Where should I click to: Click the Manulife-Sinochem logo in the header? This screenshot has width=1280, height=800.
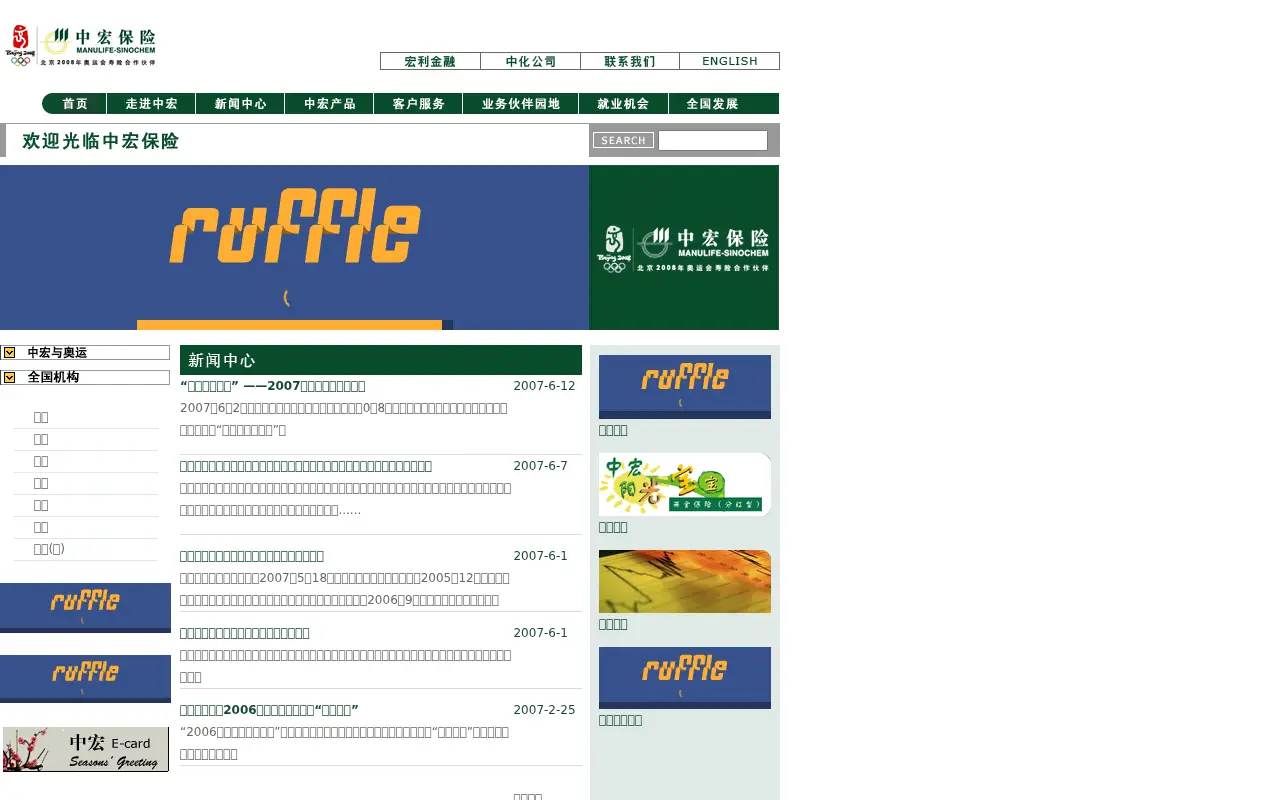tap(81, 46)
